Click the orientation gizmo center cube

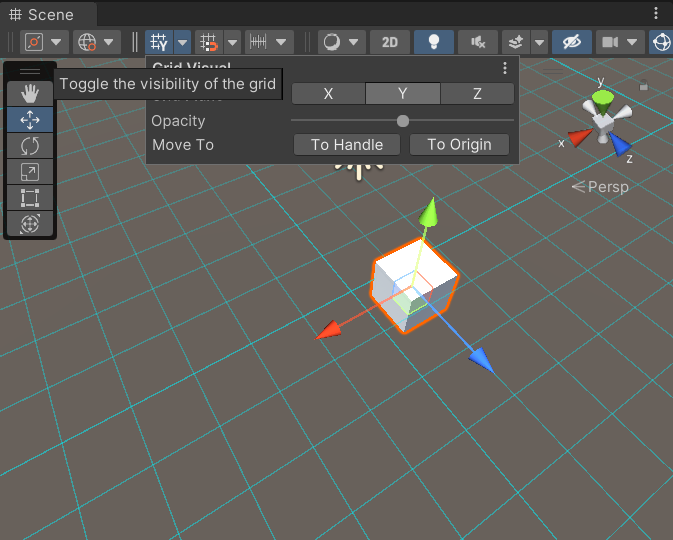tap(603, 124)
